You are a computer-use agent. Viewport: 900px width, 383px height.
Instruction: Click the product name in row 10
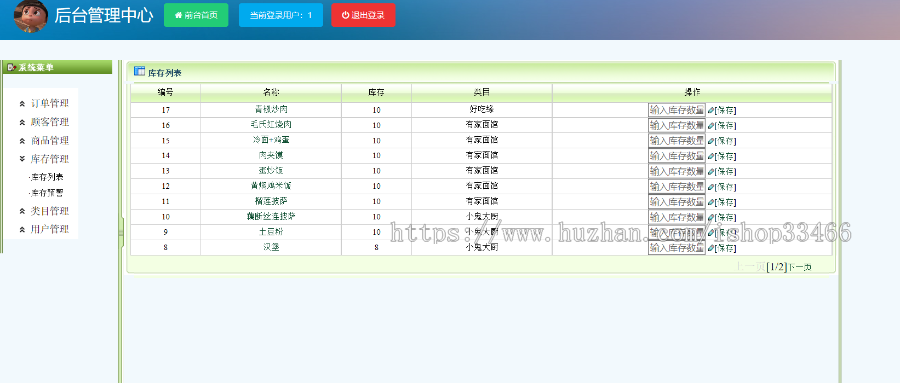pyautogui.click(x=271, y=216)
